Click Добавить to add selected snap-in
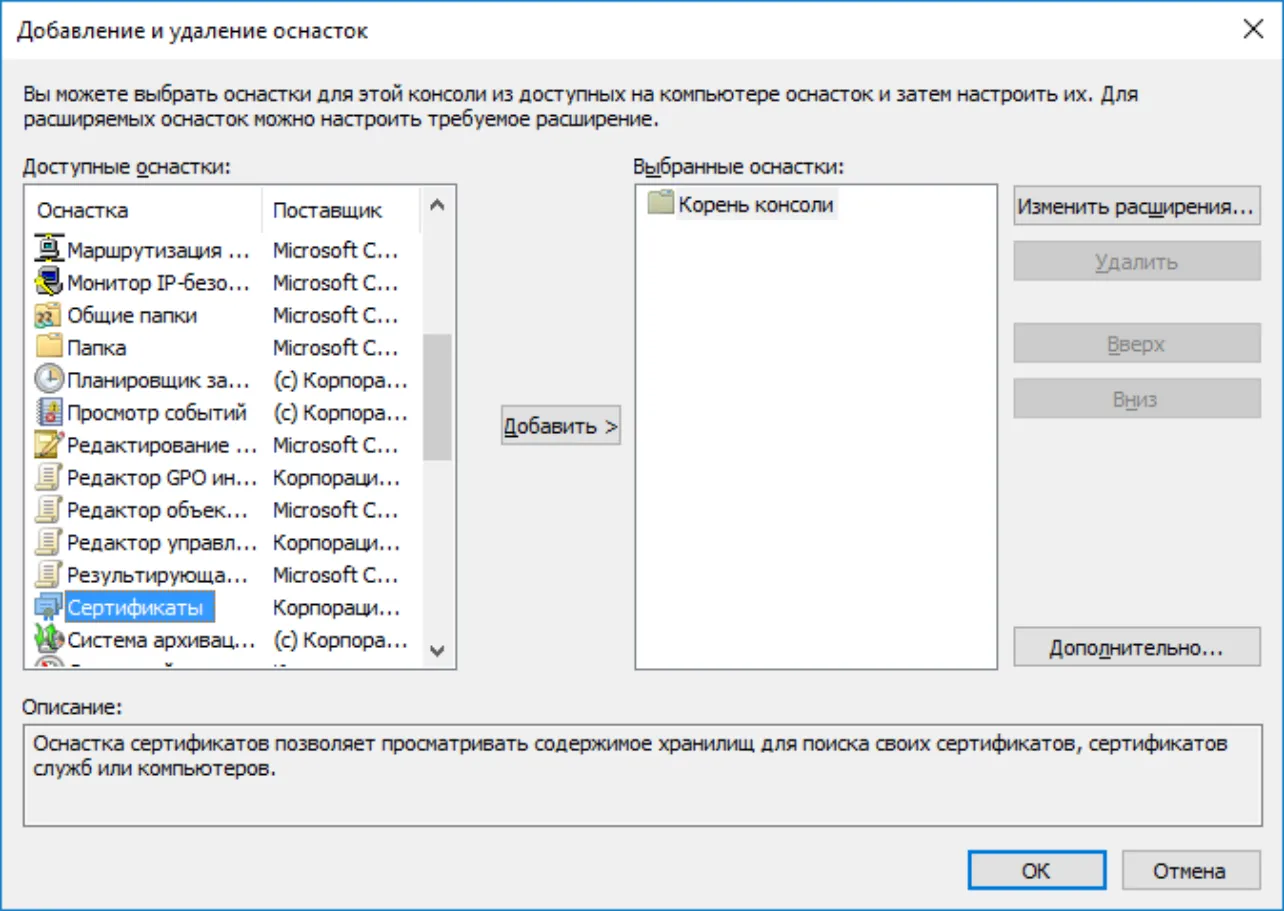This screenshot has width=1284, height=911. tap(561, 427)
